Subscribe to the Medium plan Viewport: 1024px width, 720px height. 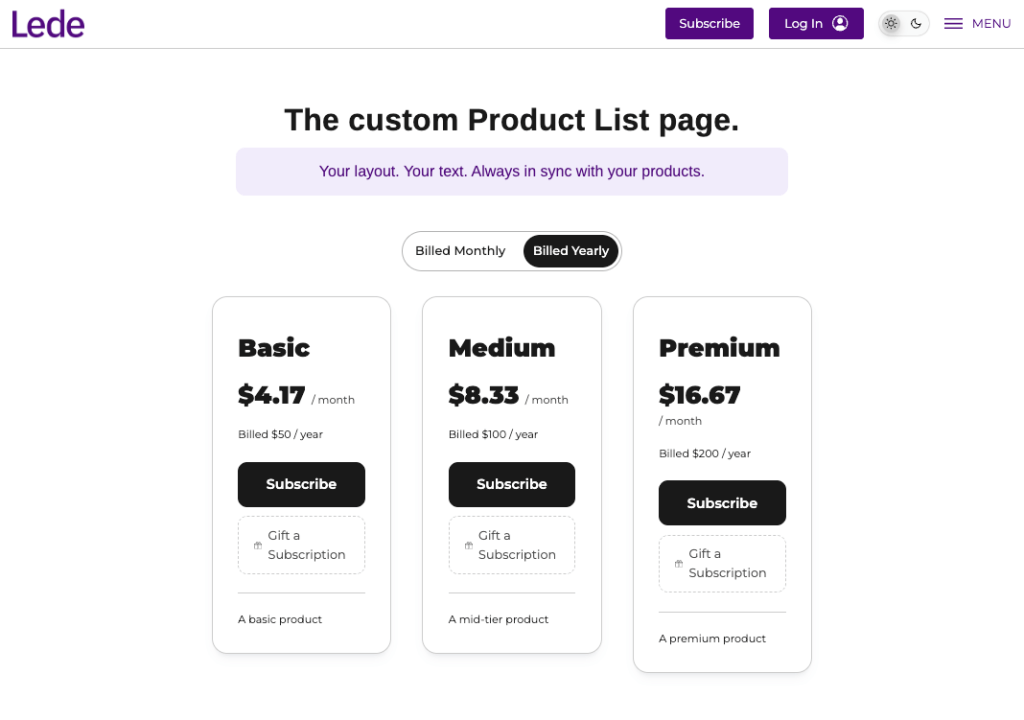point(511,484)
